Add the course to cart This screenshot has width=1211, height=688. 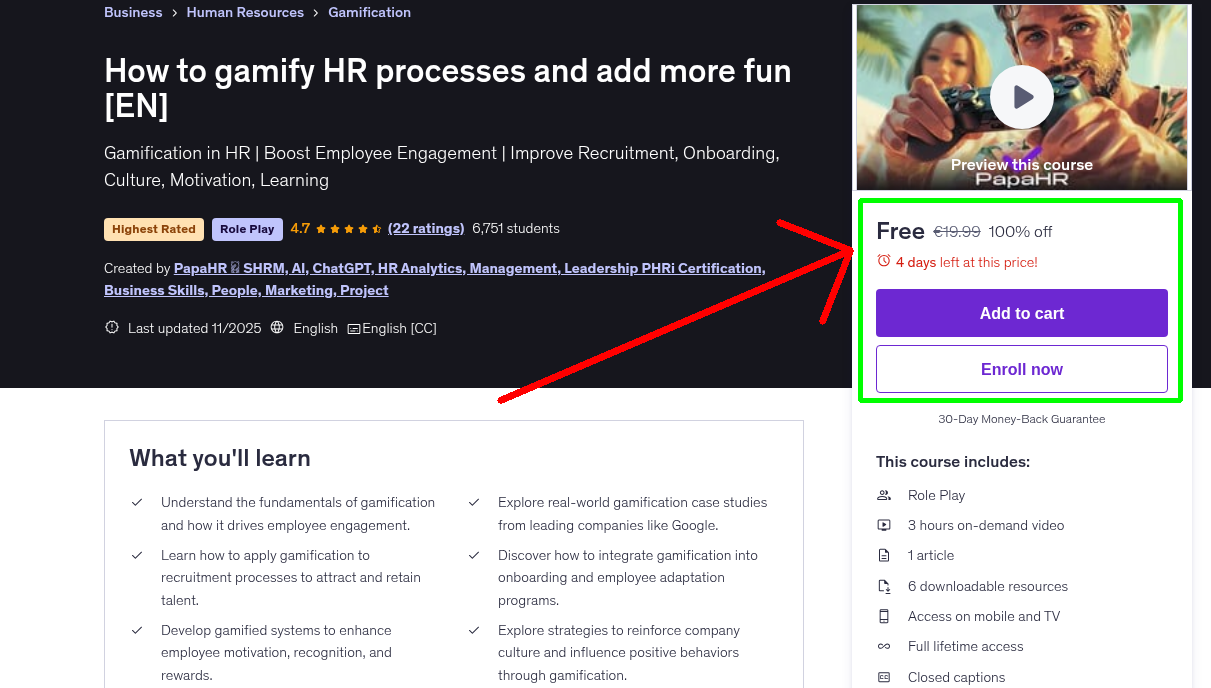[1021, 312]
